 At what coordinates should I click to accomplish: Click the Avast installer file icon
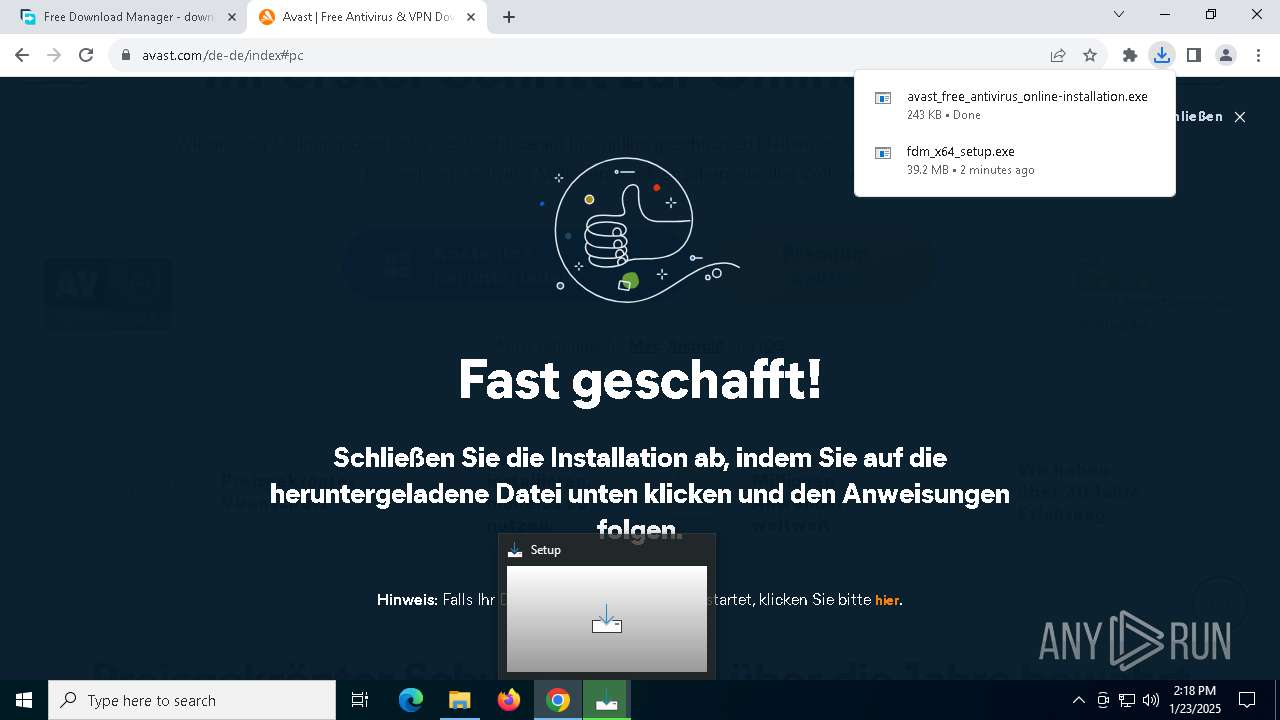[x=883, y=98]
